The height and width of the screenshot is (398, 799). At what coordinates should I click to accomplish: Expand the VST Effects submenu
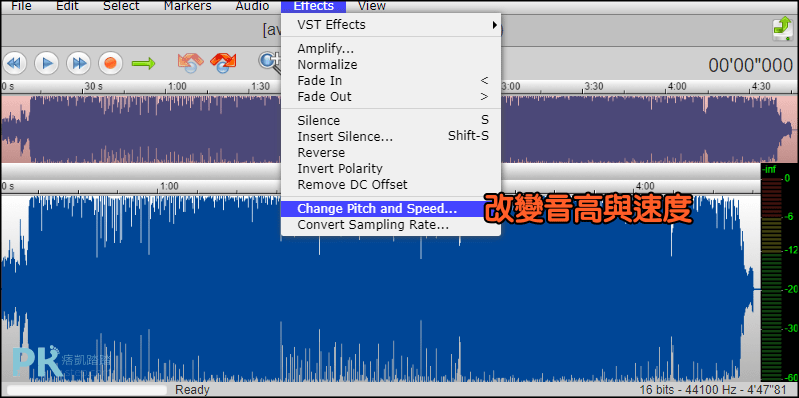click(x=391, y=24)
